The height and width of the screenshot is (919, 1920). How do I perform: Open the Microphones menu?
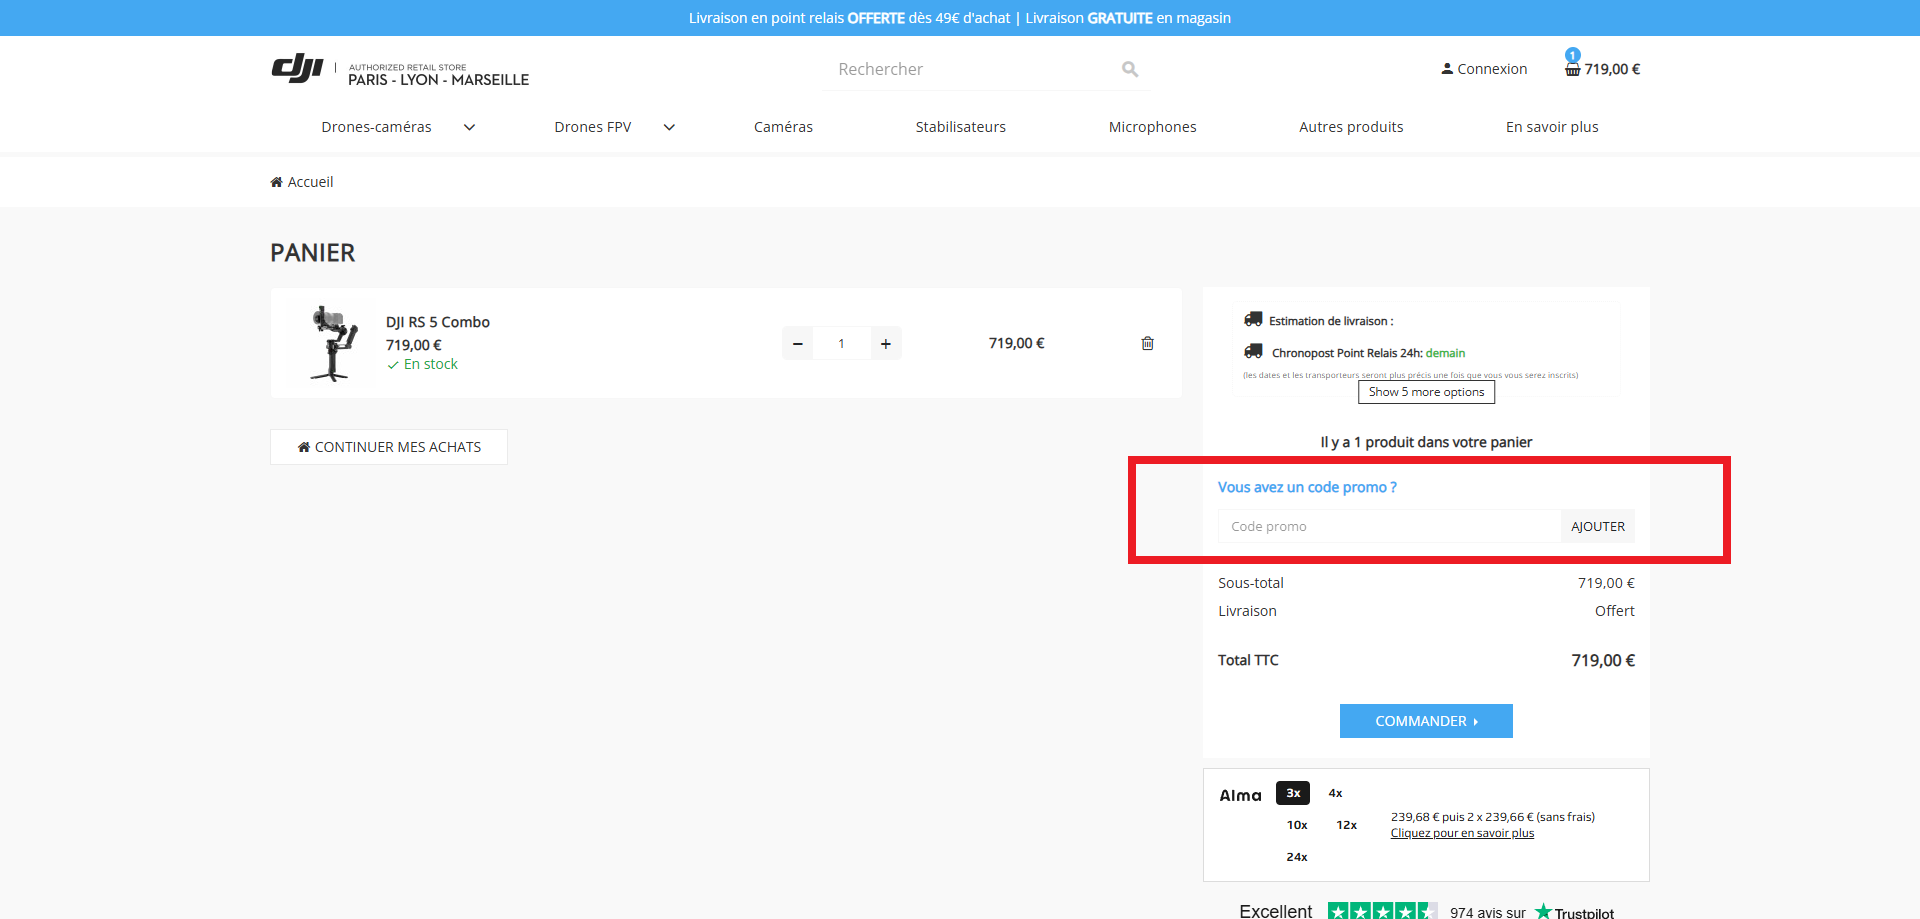tap(1152, 127)
